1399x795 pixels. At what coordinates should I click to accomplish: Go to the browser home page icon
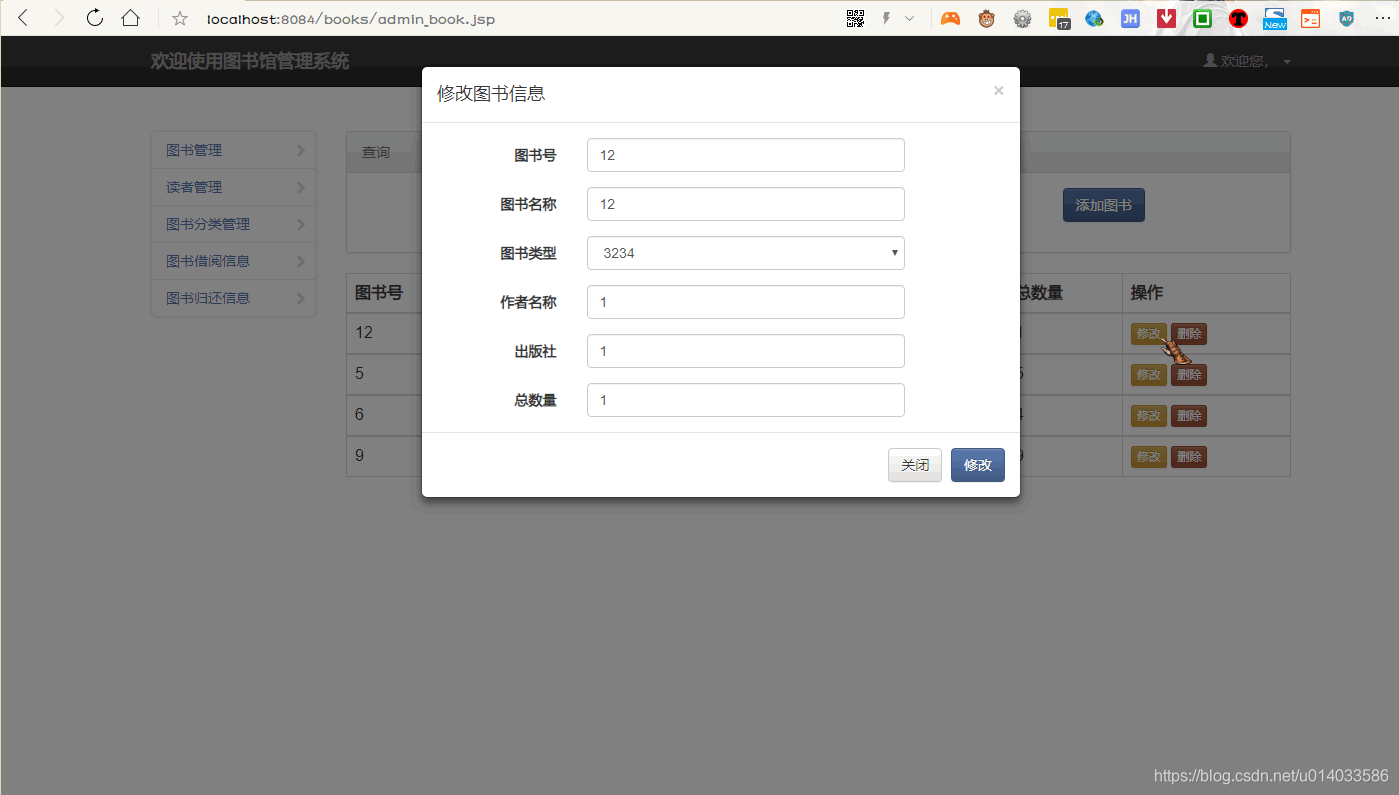130,18
